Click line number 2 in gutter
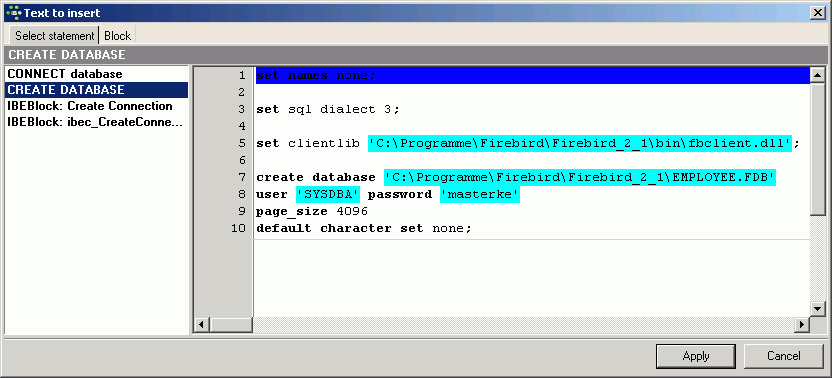 242,92
